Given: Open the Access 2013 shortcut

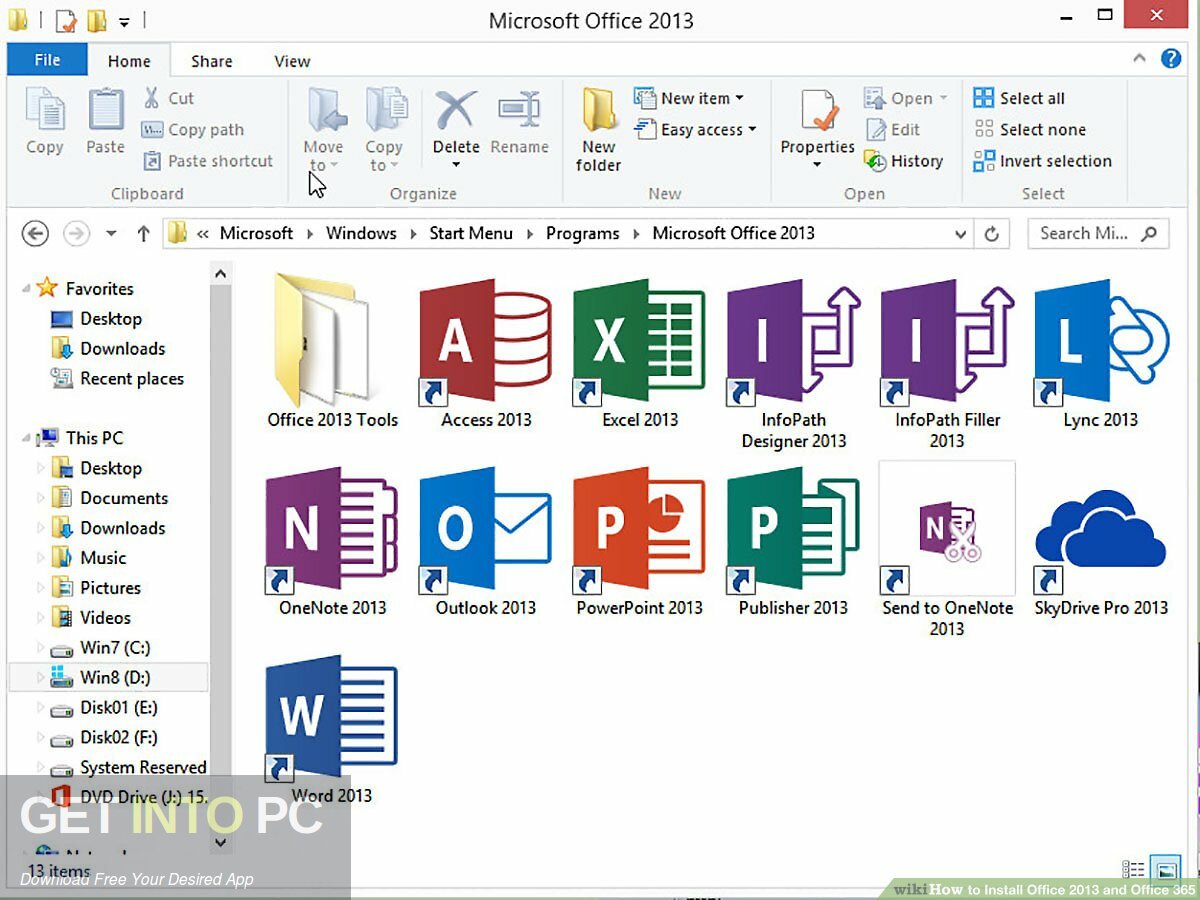Looking at the screenshot, I should point(486,355).
